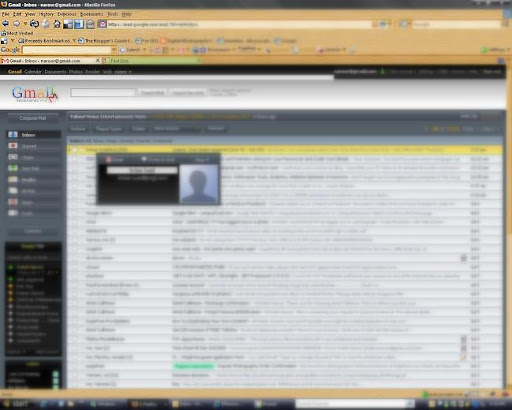This screenshot has height=410, width=512.
Task: Open the Bookmarks menu
Action: 92,14
